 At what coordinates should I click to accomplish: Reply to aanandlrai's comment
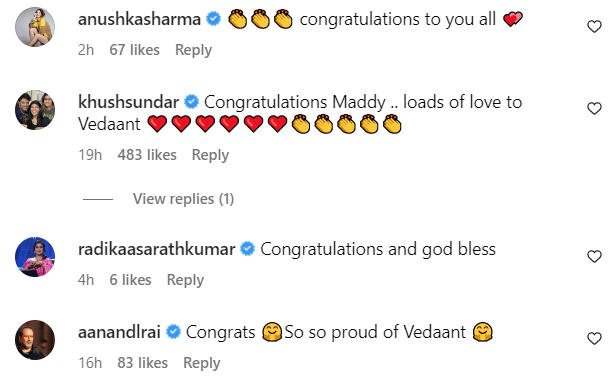202,363
